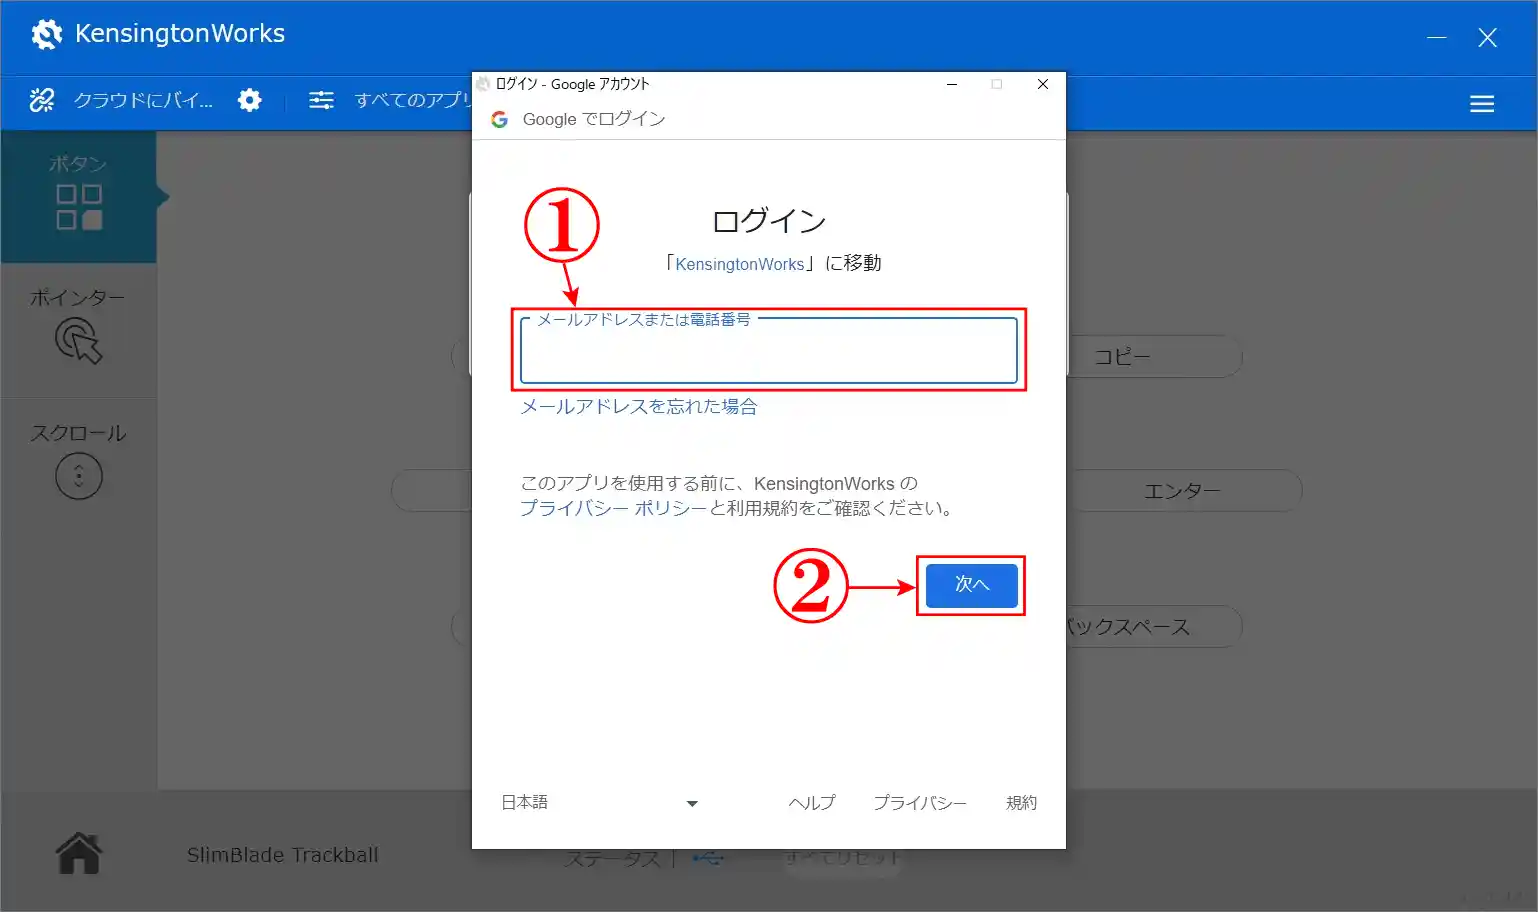The height and width of the screenshot is (912, 1538).
Task: Open the プライバシー ポリシー link
Action: click(613, 508)
